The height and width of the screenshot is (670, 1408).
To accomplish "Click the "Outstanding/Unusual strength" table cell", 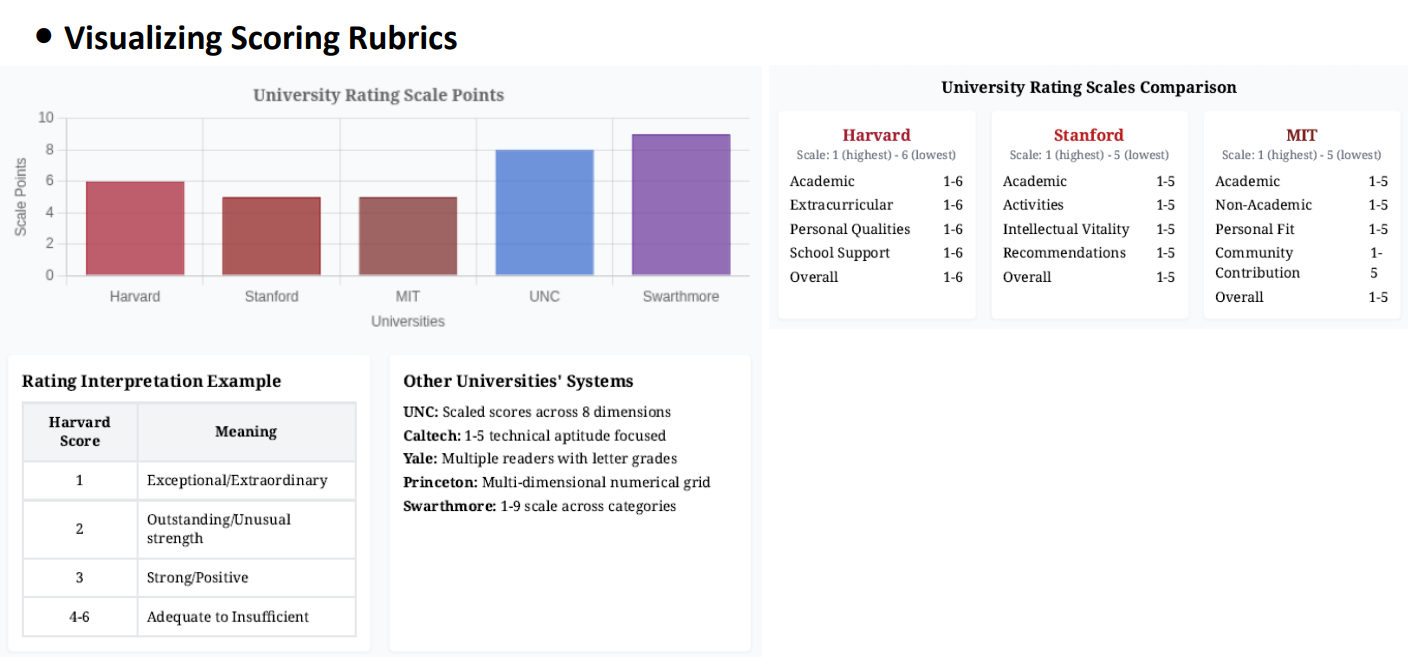I will click(246, 529).
